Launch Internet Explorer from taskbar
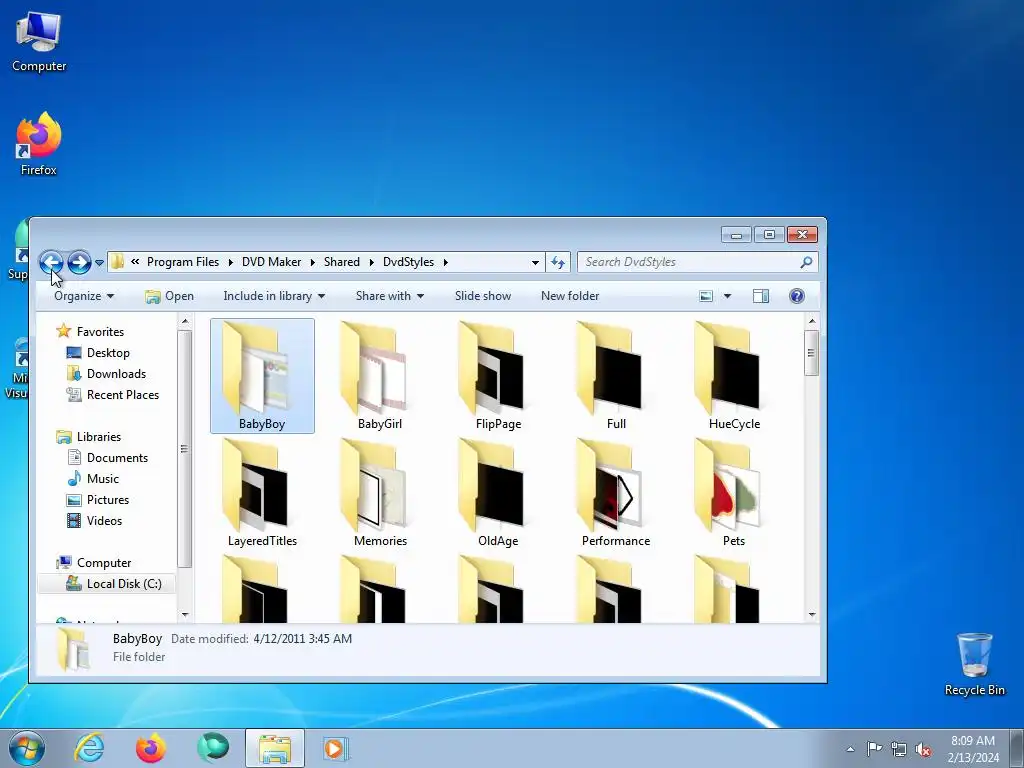1024x768 pixels. pyautogui.click(x=89, y=748)
